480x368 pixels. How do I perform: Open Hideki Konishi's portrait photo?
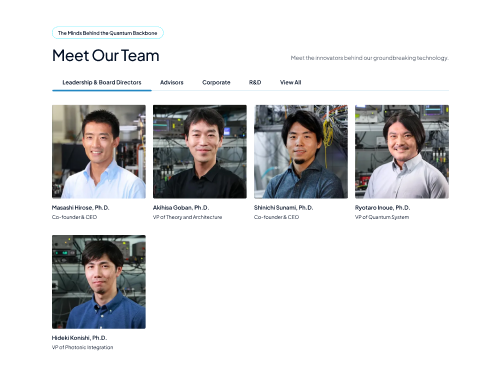[x=99, y=282]
